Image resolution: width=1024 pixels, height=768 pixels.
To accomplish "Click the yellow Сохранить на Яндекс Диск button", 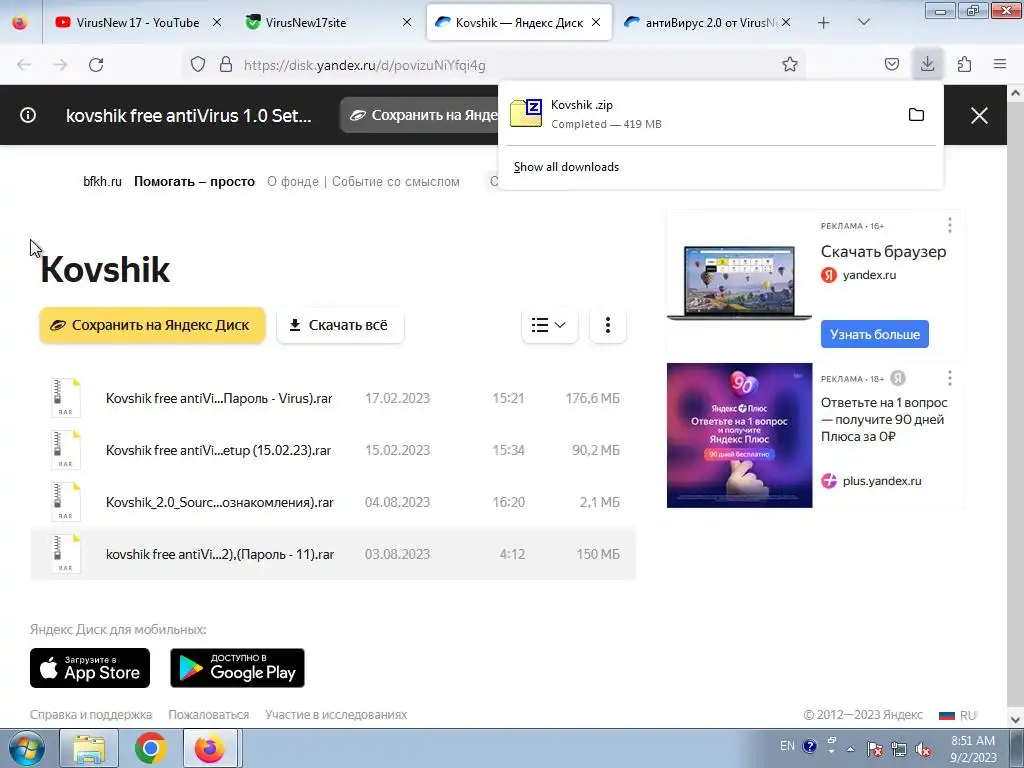I will (152, 325).
